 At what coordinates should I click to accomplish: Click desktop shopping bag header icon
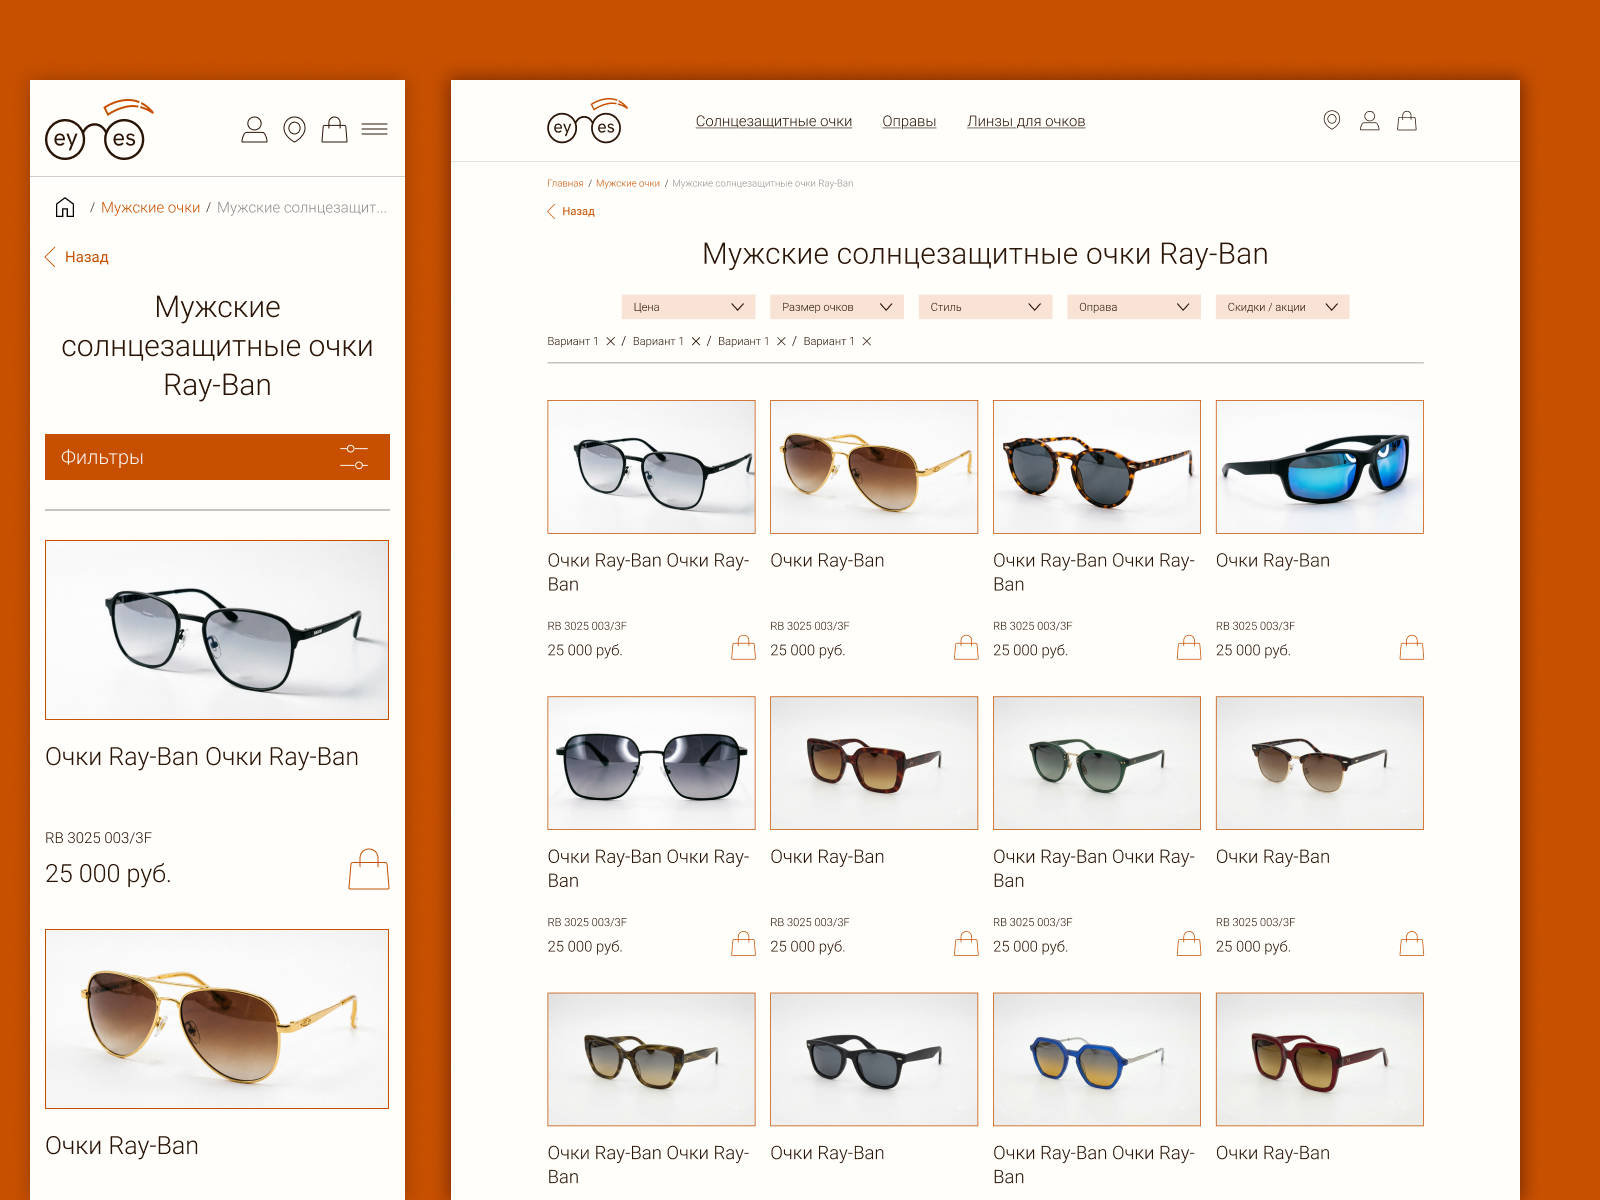click(x=1407, y=120)
